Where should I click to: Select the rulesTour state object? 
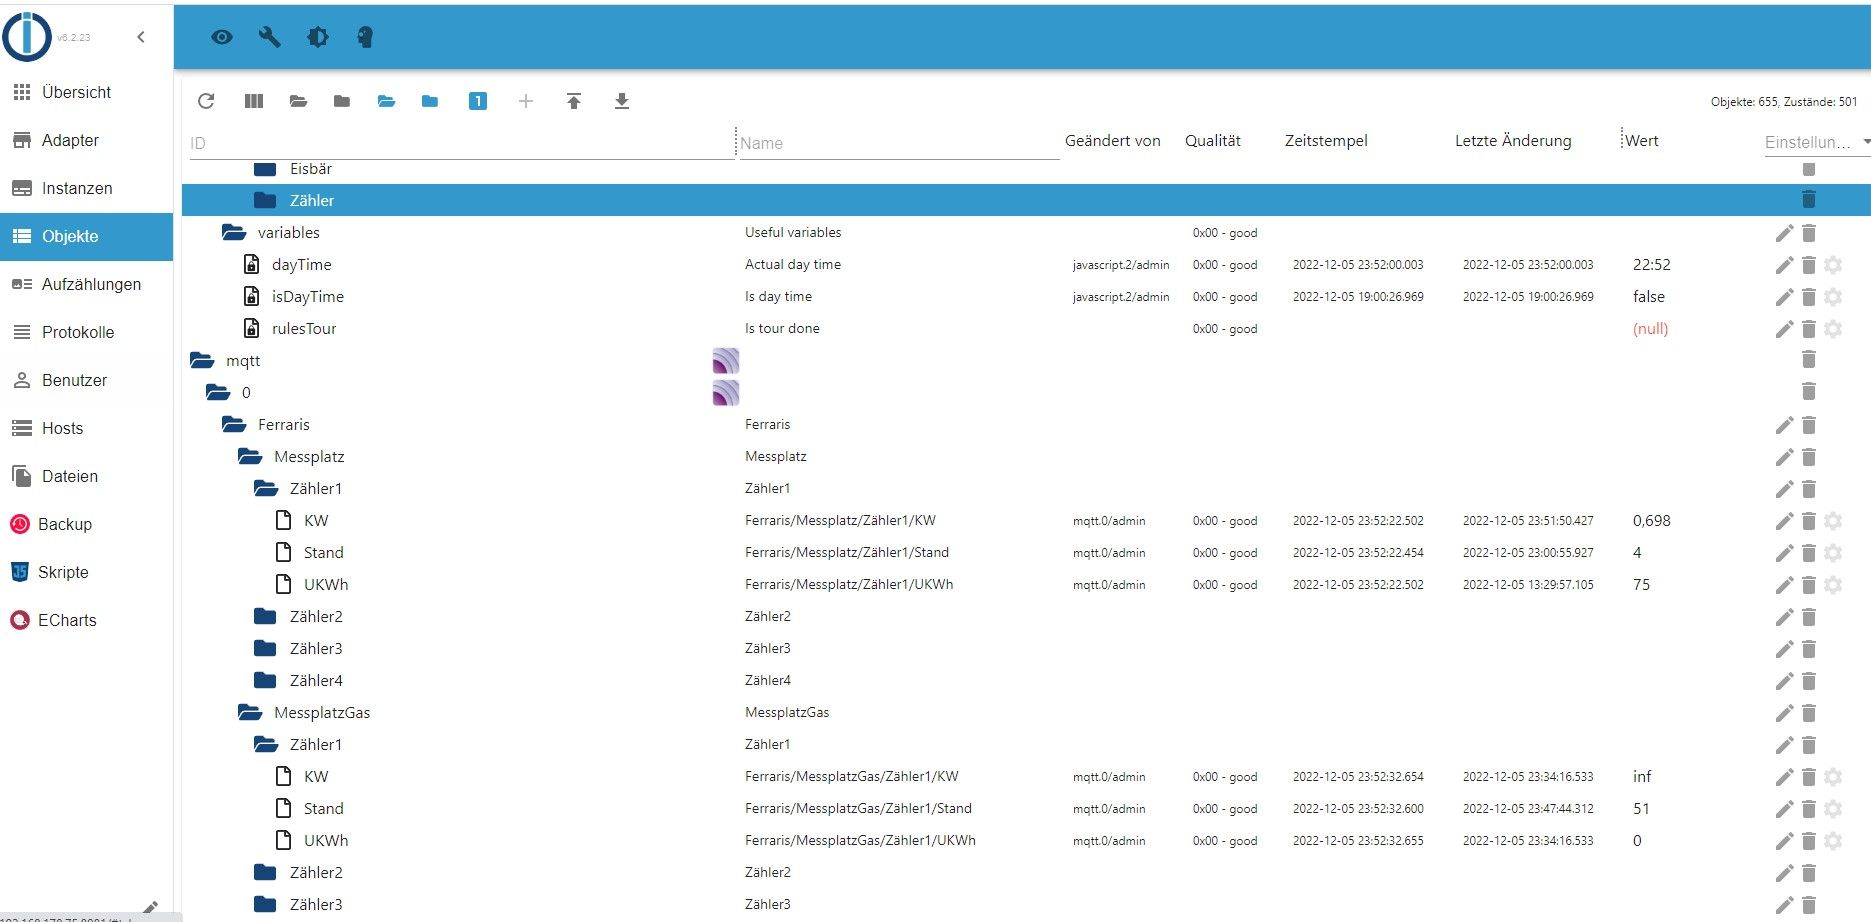coord(304,329)
